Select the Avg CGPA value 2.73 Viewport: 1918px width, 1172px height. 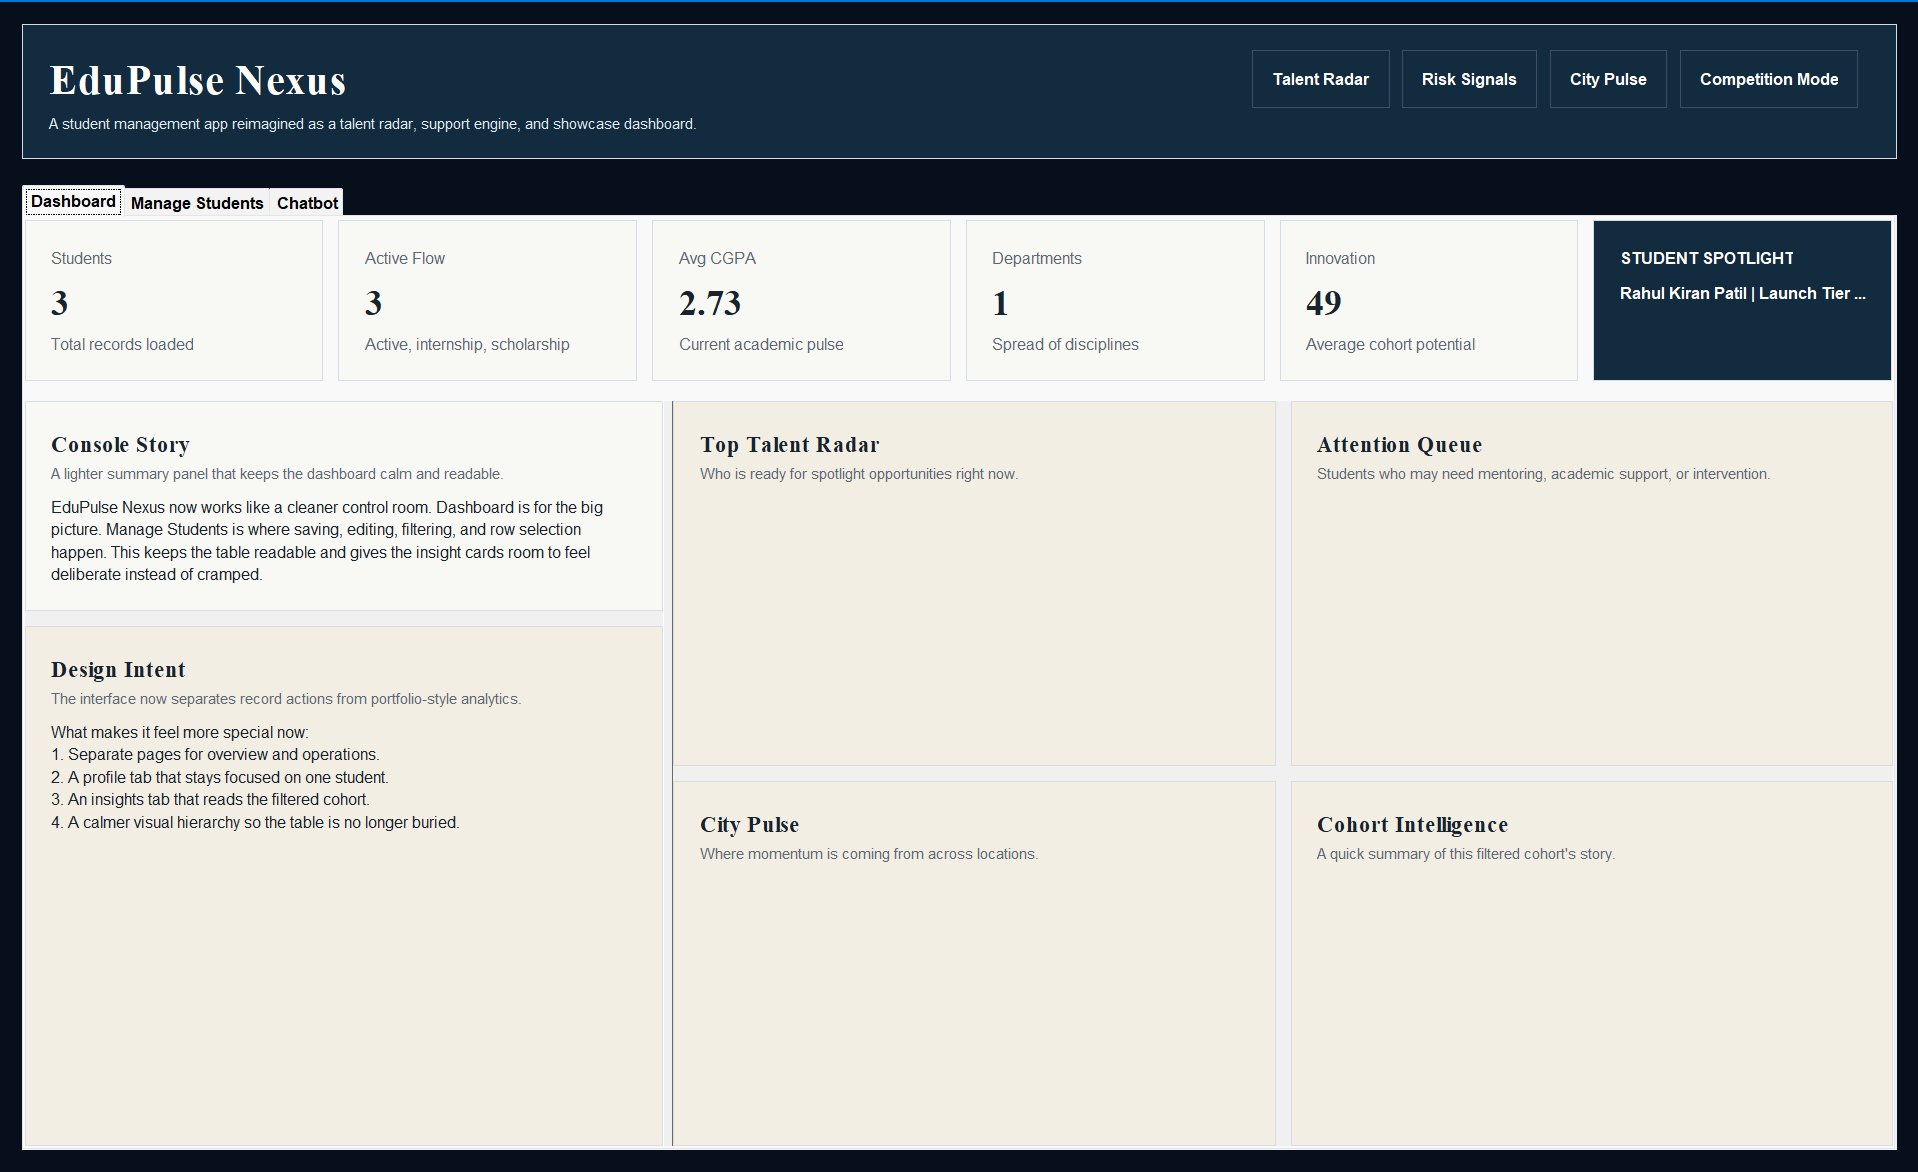(710, 303)
